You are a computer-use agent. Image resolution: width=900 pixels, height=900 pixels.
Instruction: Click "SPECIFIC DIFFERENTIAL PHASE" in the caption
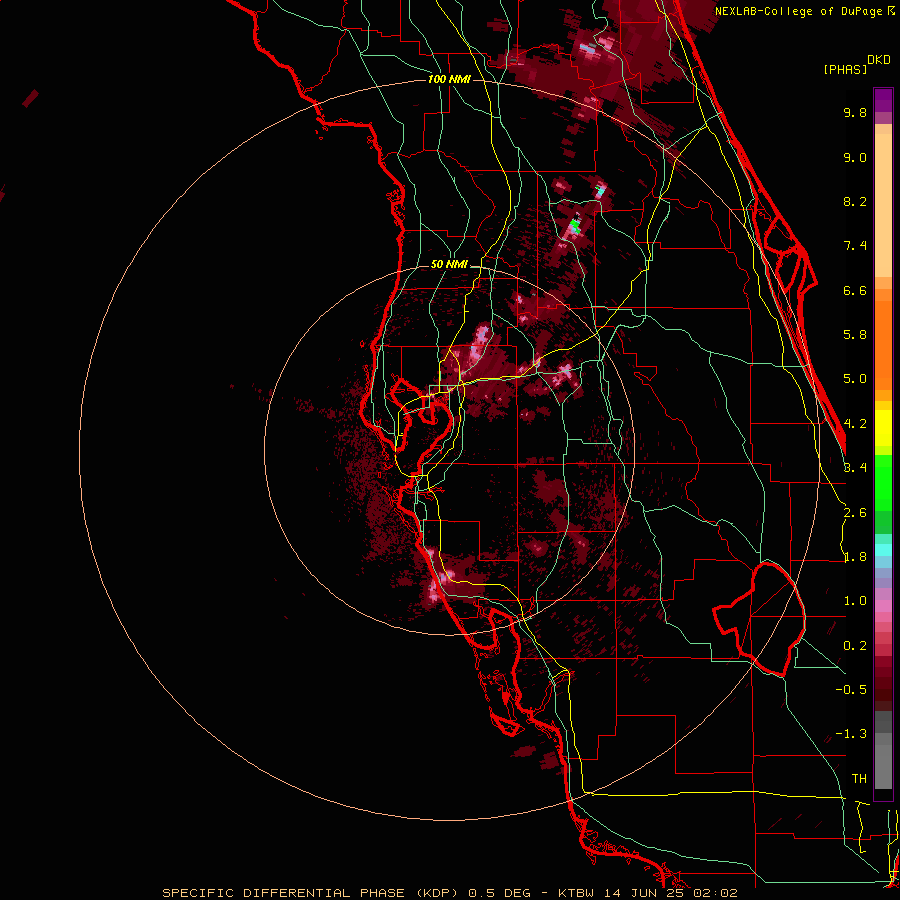pyautogui.click(x=284, y=893)
